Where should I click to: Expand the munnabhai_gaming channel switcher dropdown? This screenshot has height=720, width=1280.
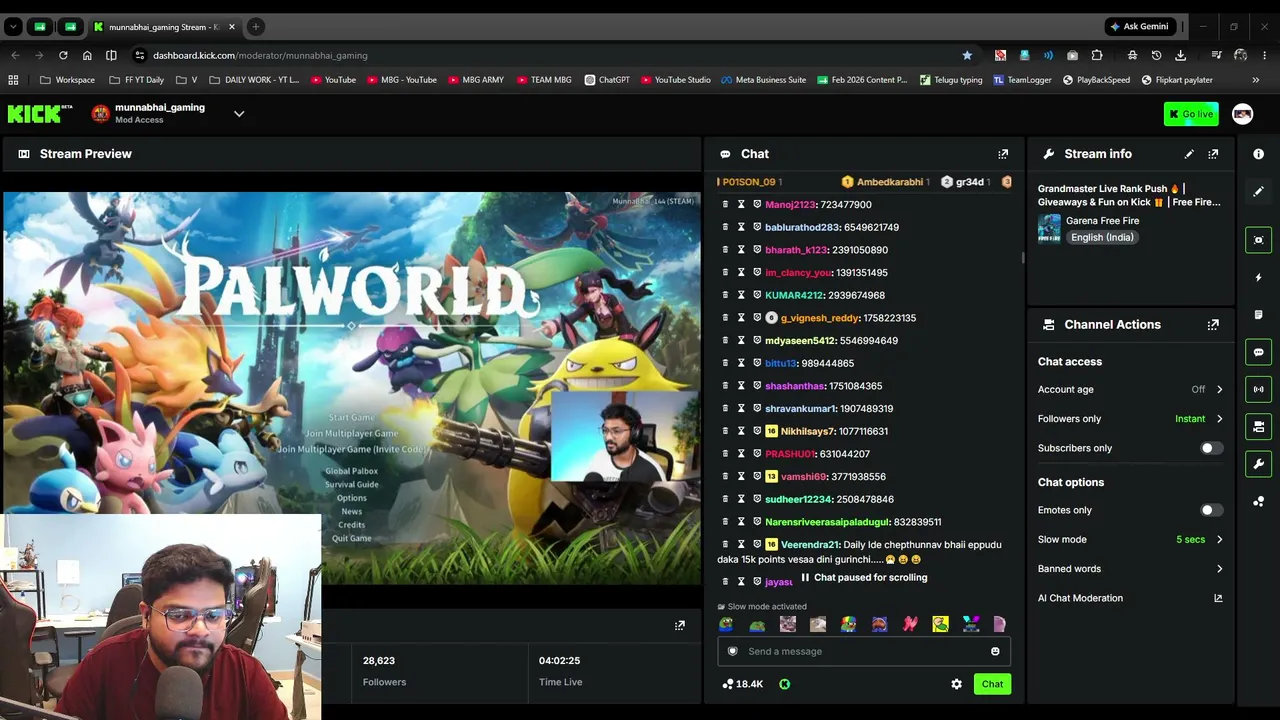pyautogui.click(x=239, y=114)
